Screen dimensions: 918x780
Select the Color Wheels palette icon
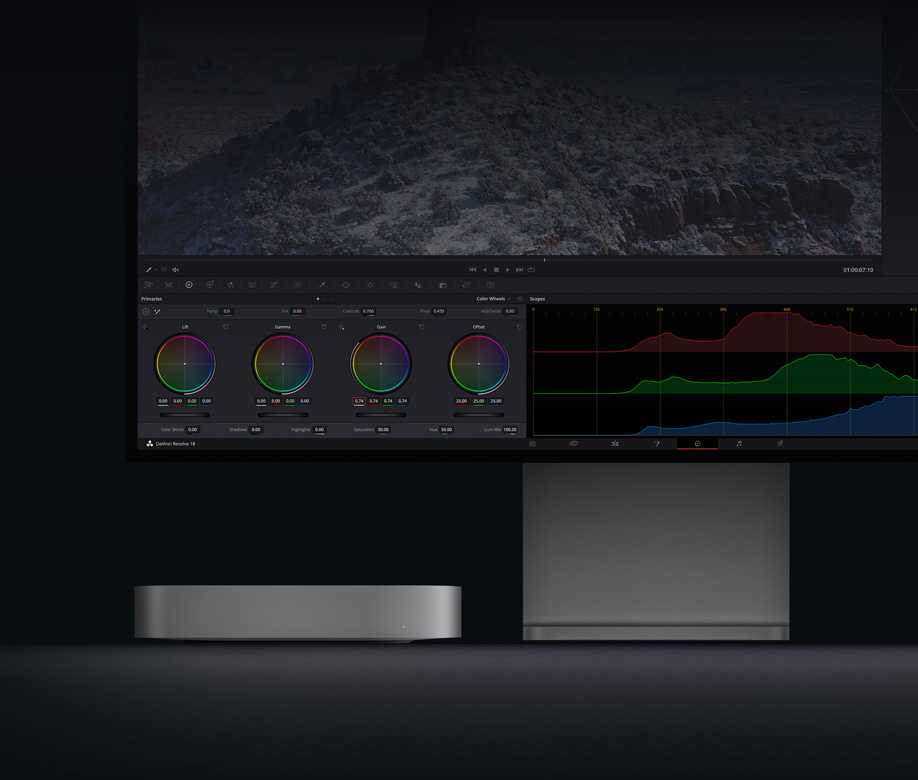pos(188,285)
